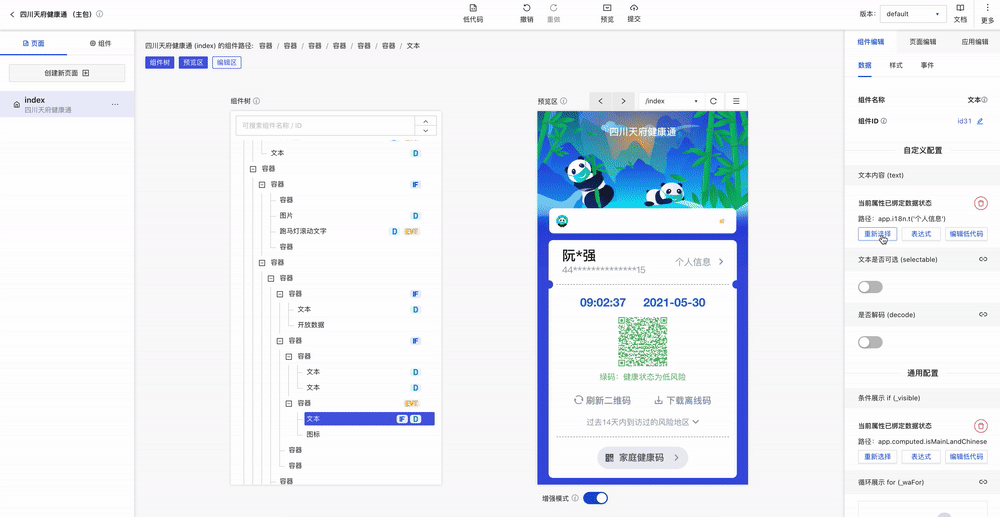Select 跑马灯滚动文字 in component tree

[x=303, y=231]
